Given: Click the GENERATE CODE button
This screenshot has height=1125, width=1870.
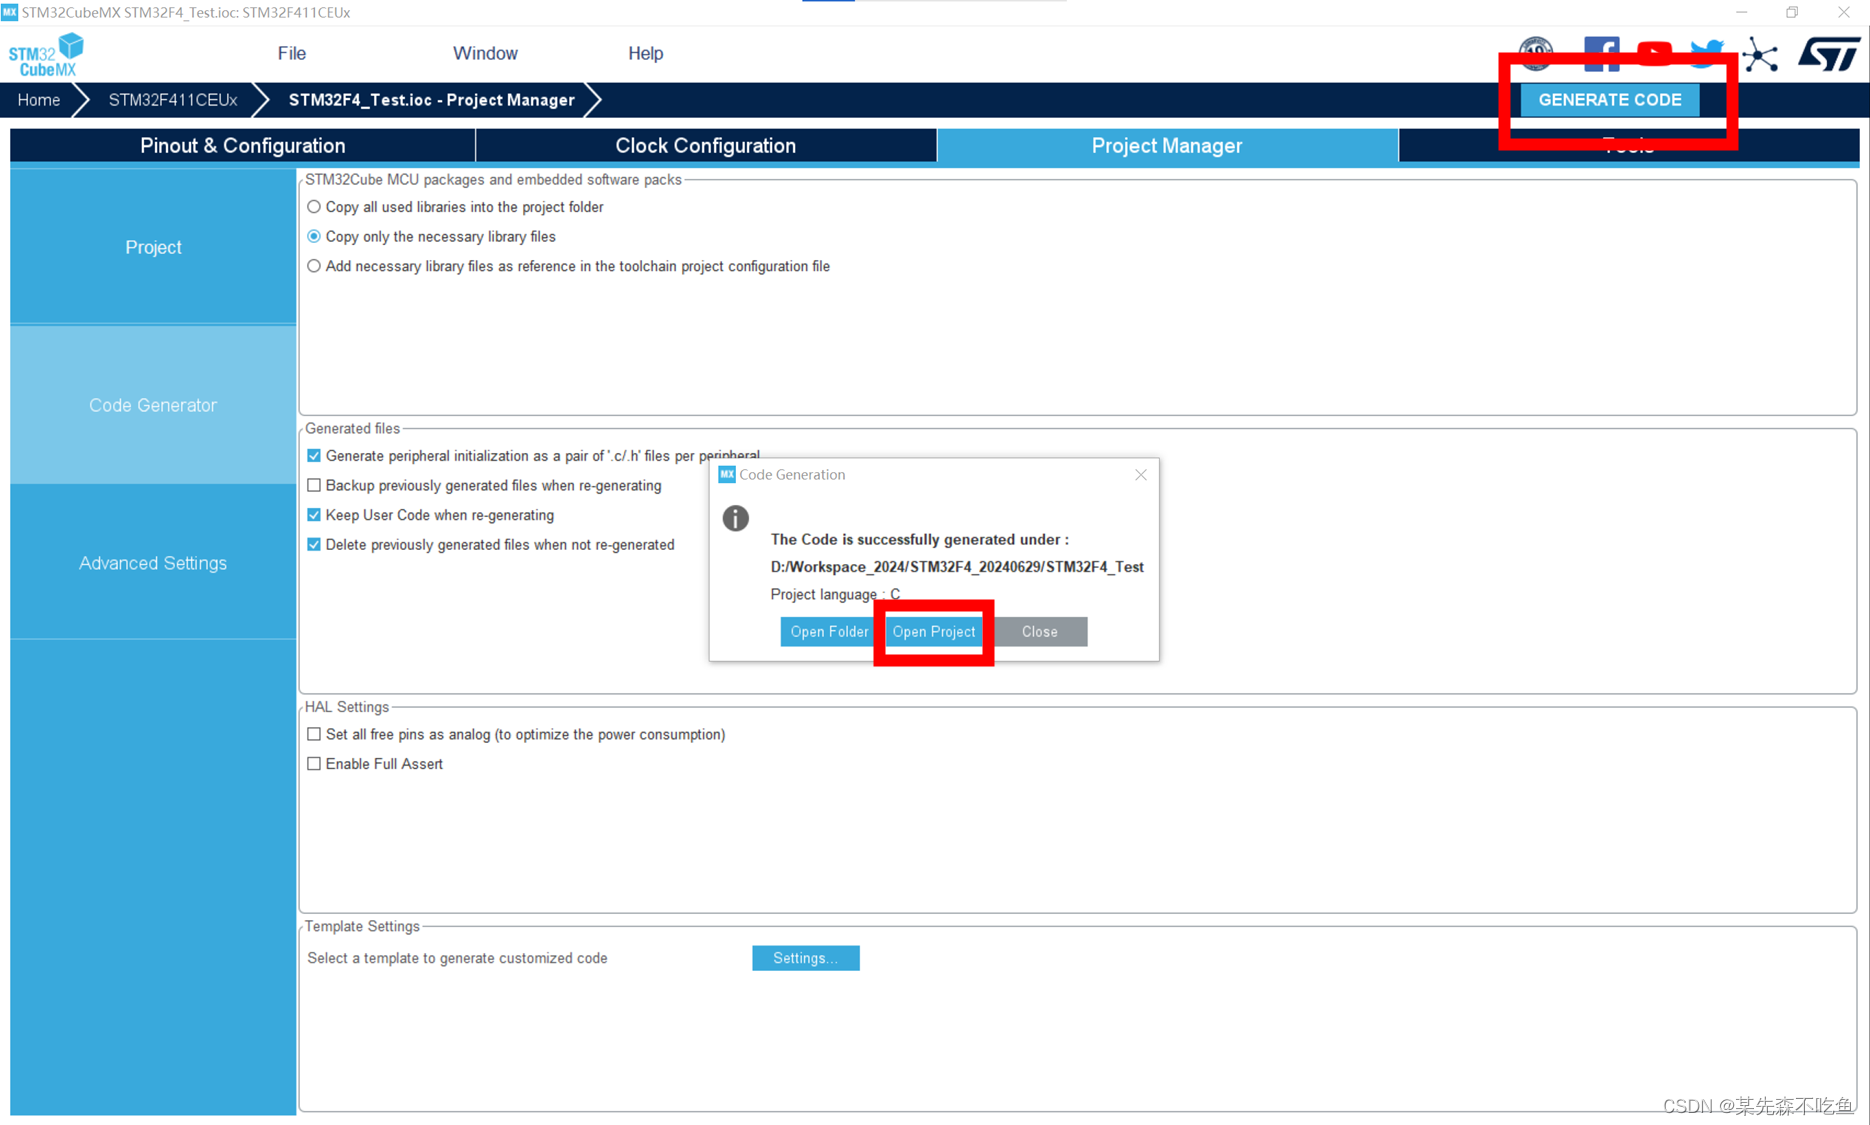Looking at the screenshot, I should 1609,100.
